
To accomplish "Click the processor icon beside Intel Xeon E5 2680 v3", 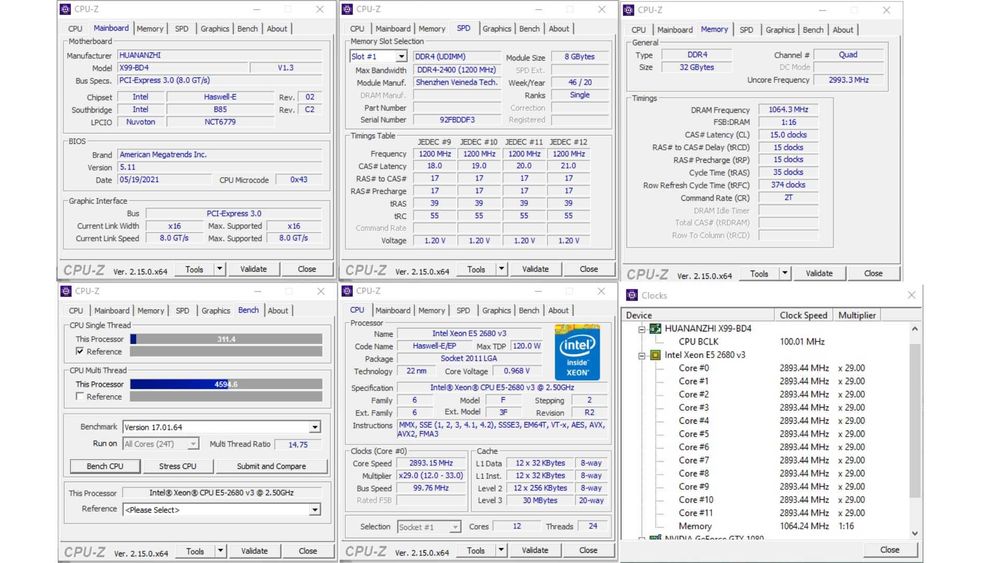I will 655,355.
